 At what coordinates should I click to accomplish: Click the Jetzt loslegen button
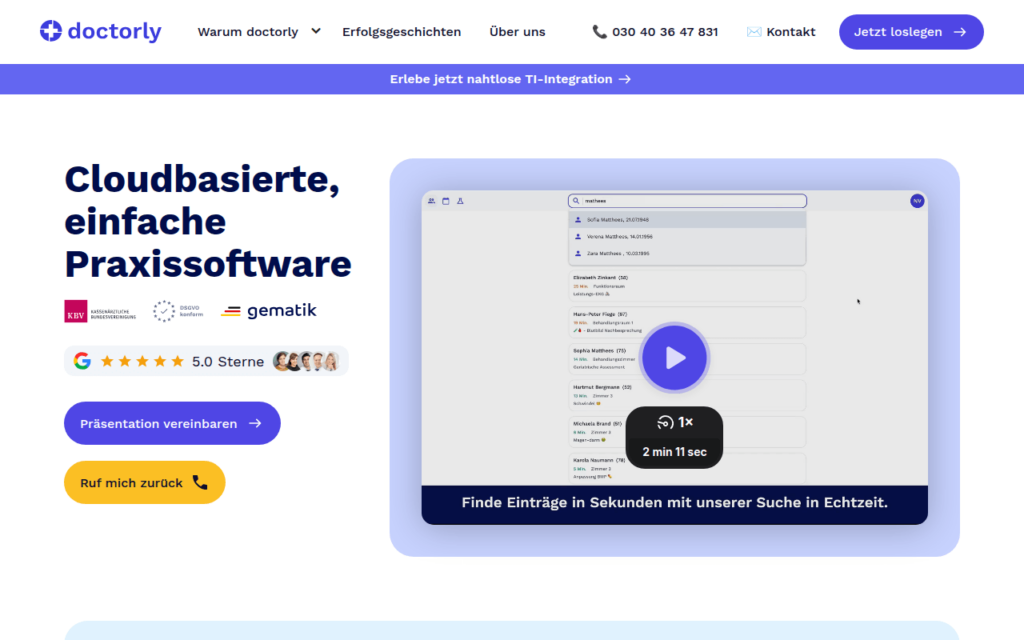tap(911, 32)
